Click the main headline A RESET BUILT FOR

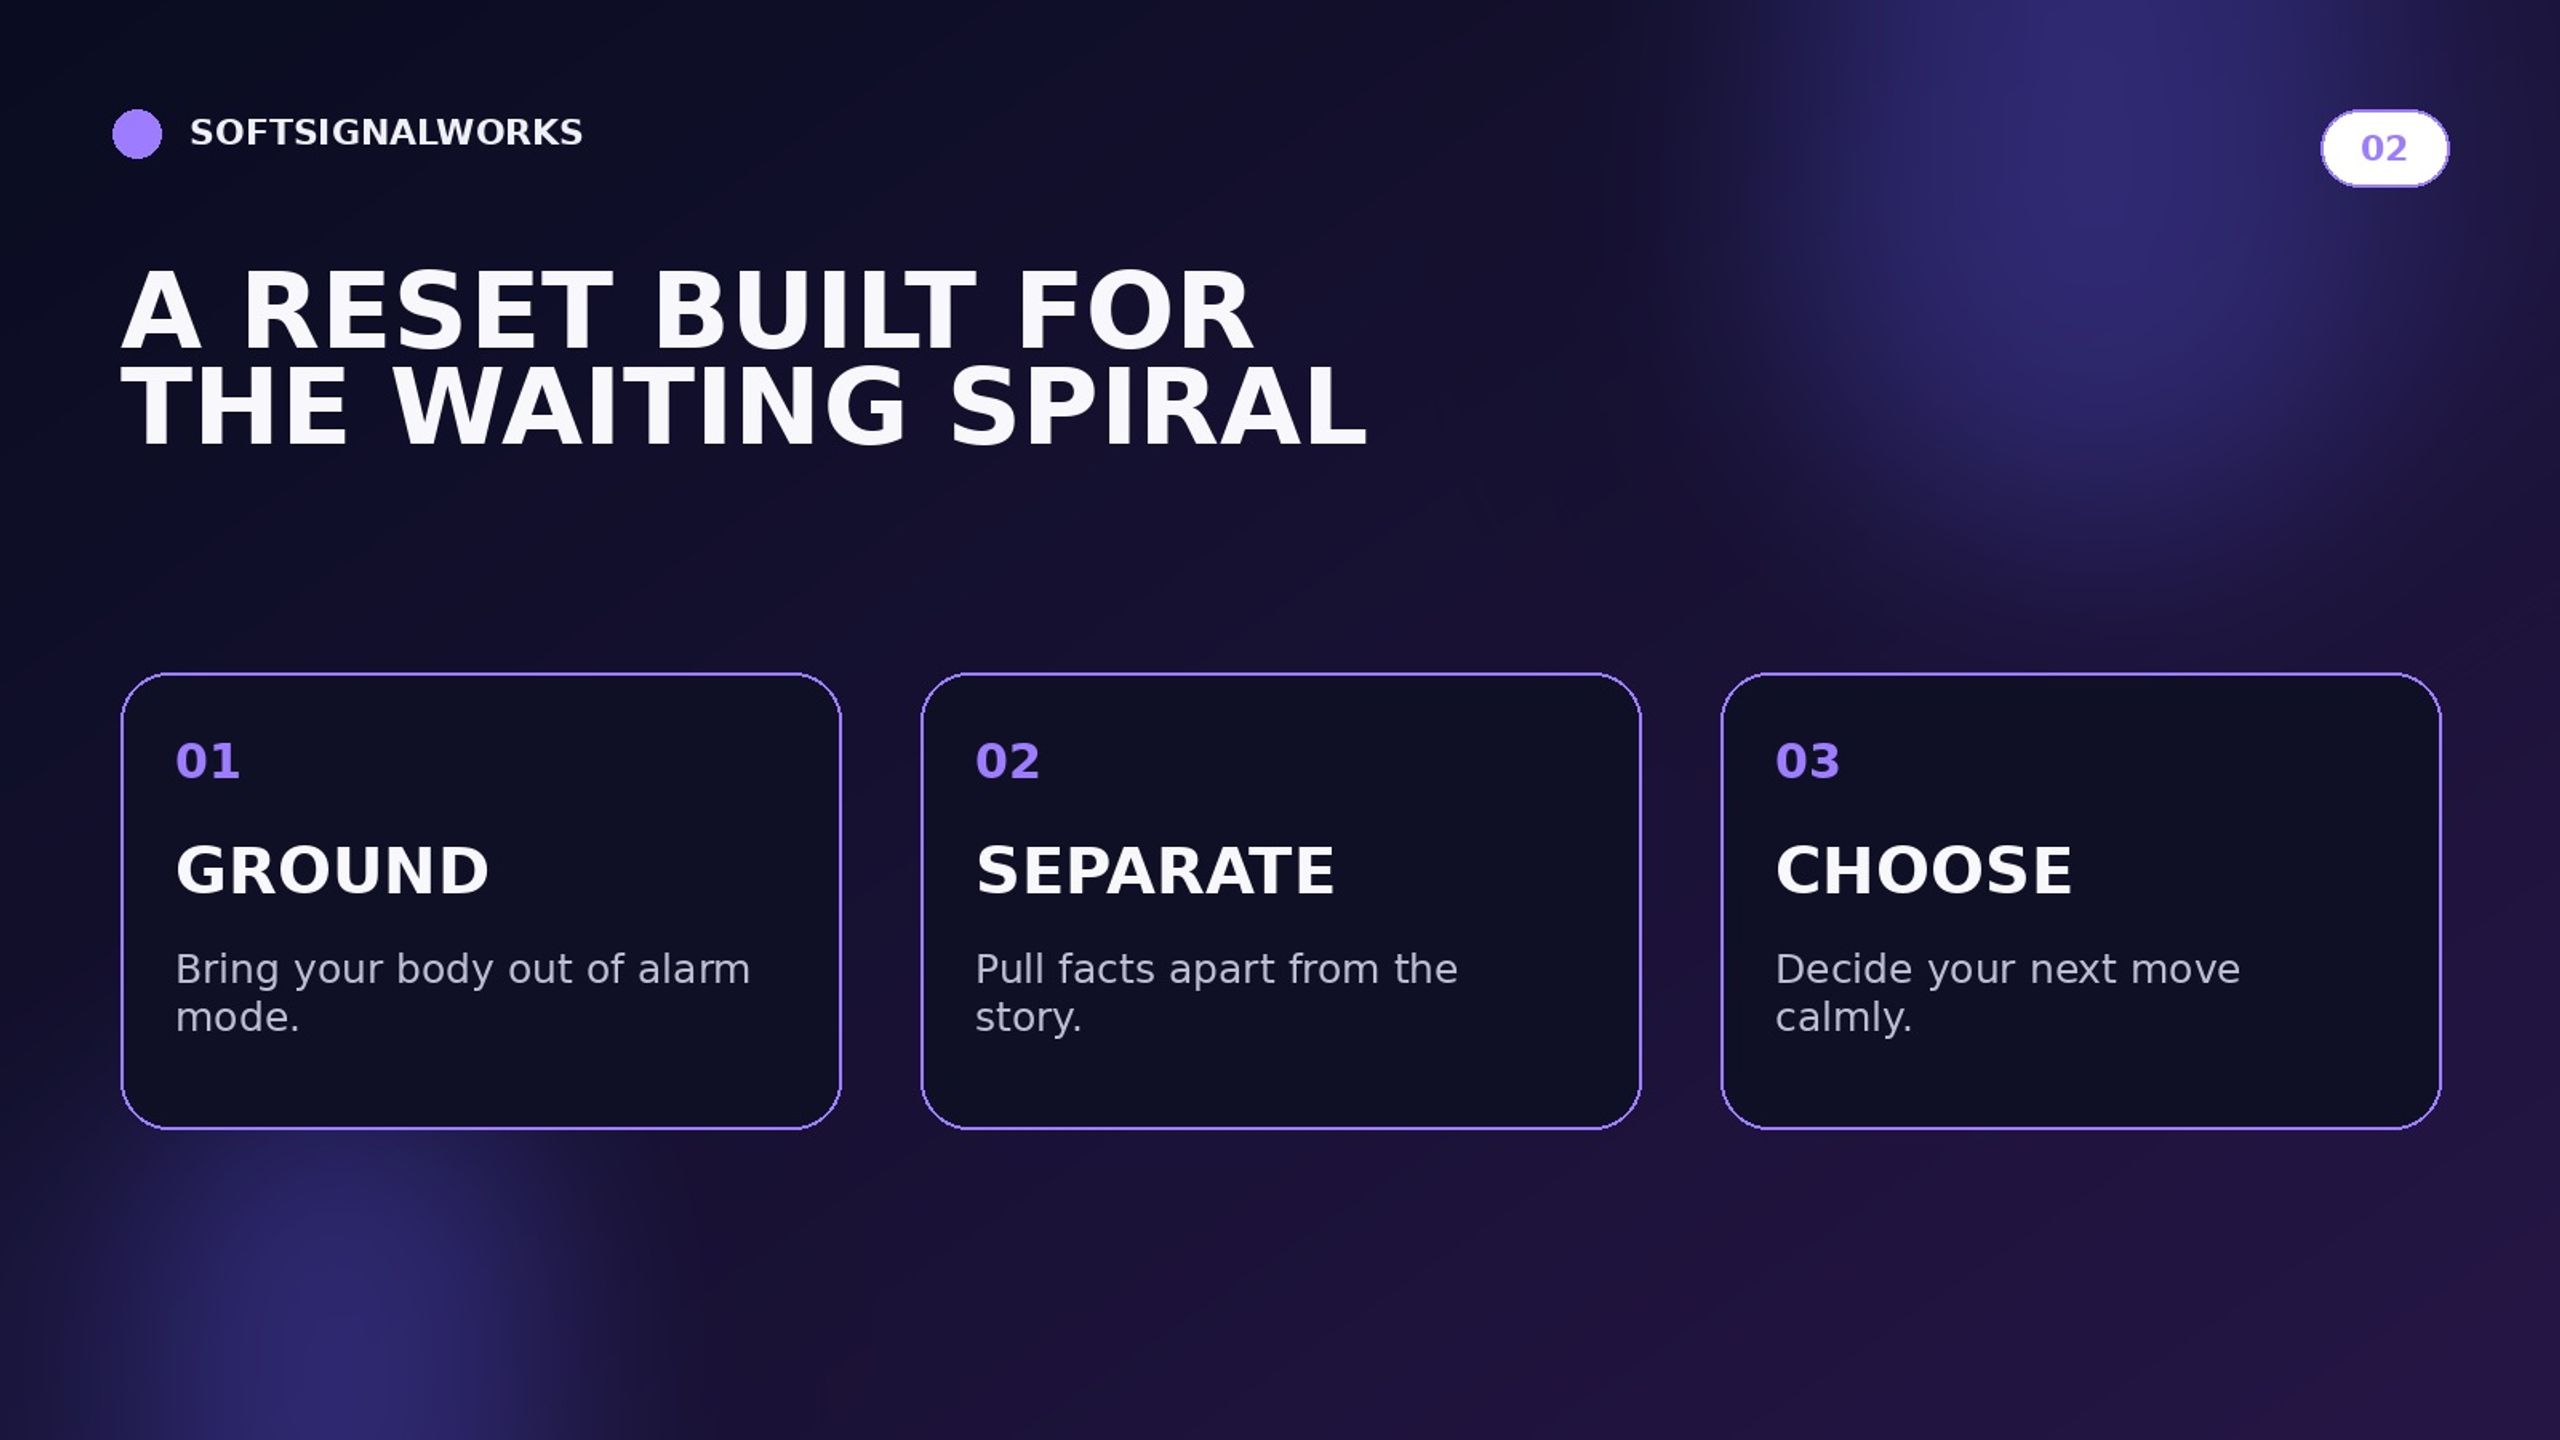(x=686, y=312)
